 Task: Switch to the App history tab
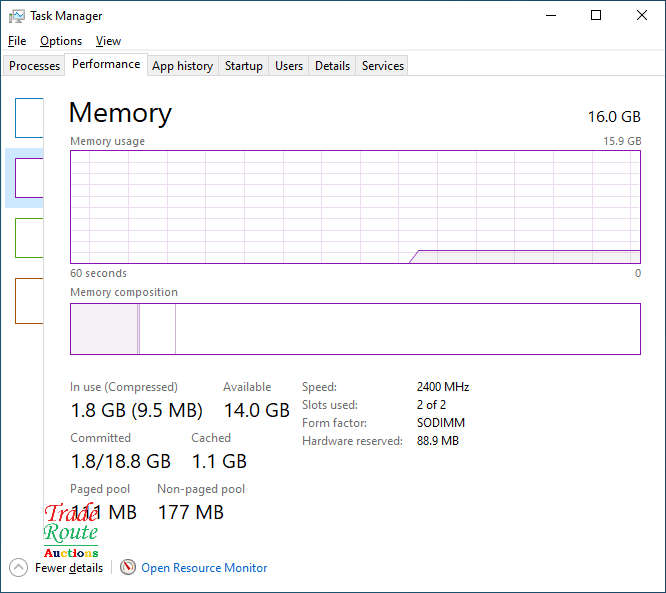coord(183,66)
